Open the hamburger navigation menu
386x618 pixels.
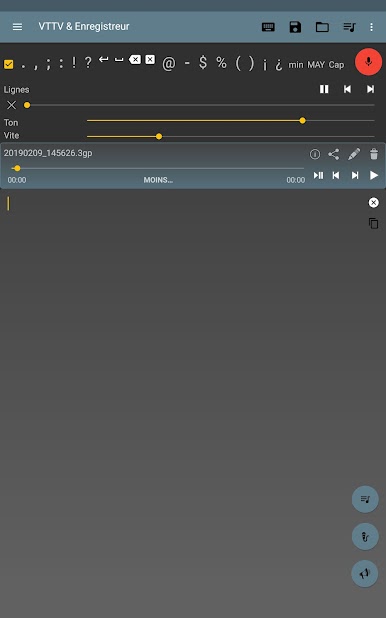(17, 27)
